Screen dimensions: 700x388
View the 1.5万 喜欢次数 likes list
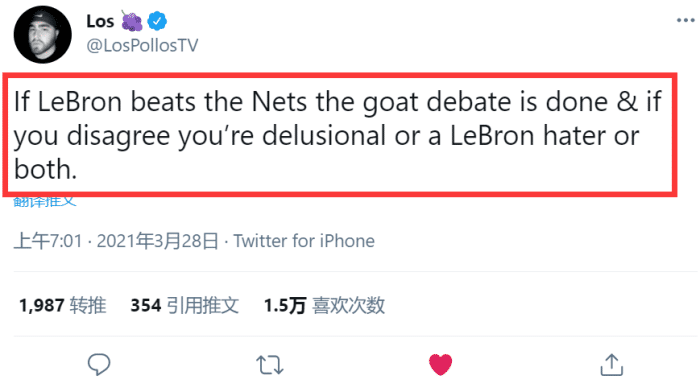(324, 305)
